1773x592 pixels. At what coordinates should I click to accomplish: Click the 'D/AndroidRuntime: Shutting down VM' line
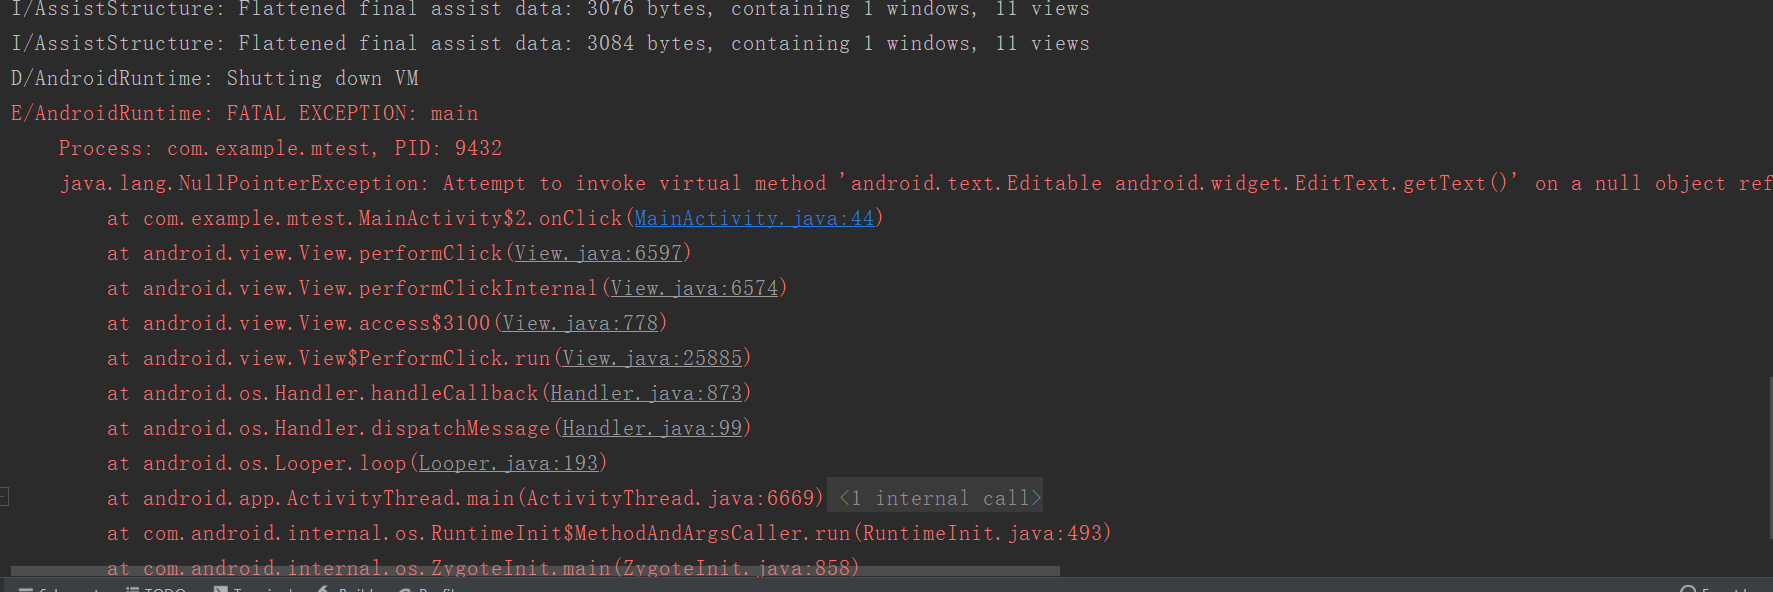pyautogui.click(x=214, y=78)
